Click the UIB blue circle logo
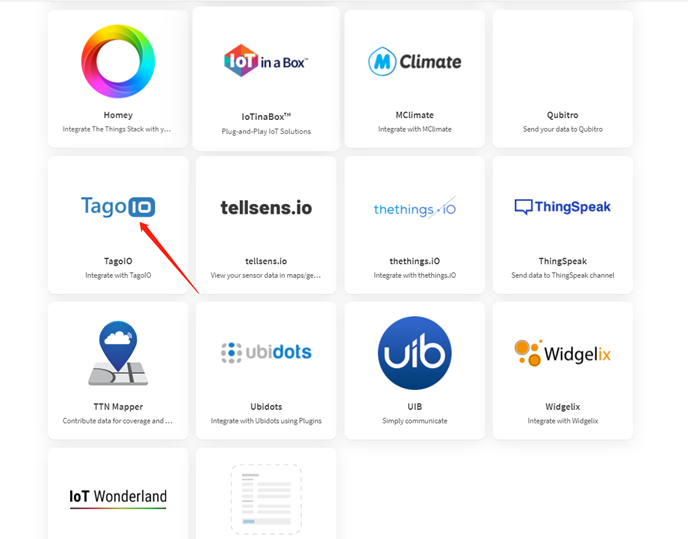Image resolution: width=688 pixels, height=539 pixels. (415, 353)
